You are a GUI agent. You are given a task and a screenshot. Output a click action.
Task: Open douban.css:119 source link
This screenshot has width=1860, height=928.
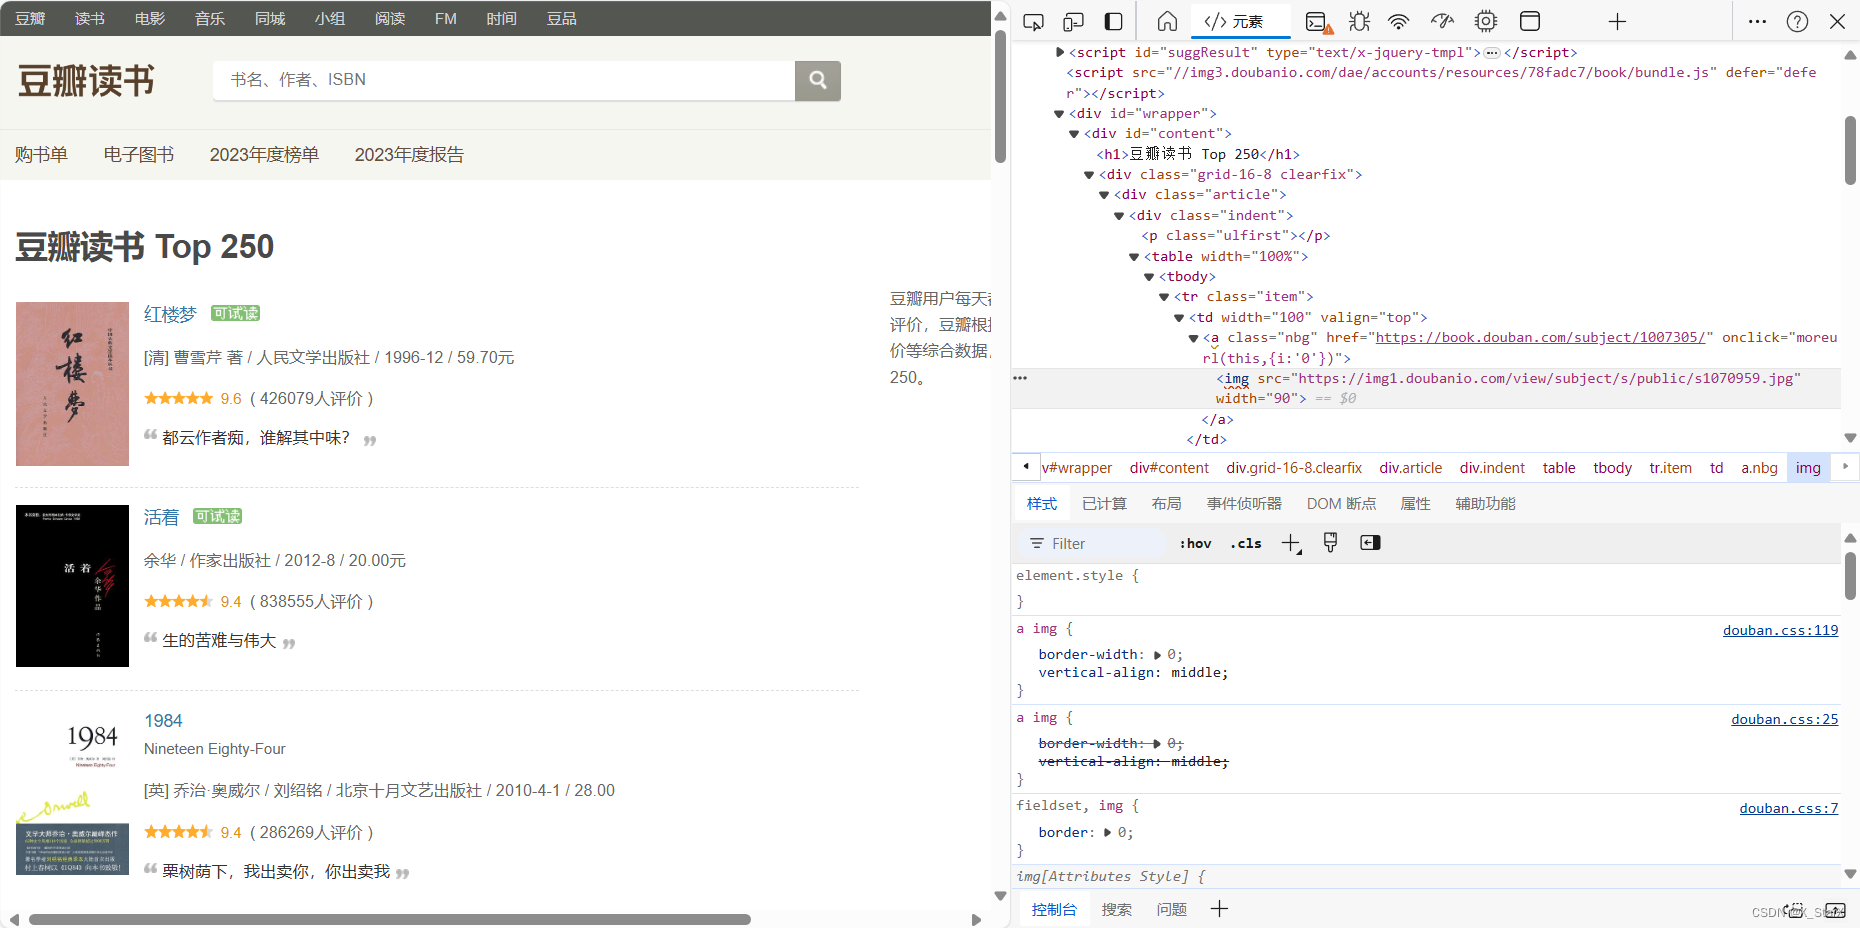pos(1780,630)
